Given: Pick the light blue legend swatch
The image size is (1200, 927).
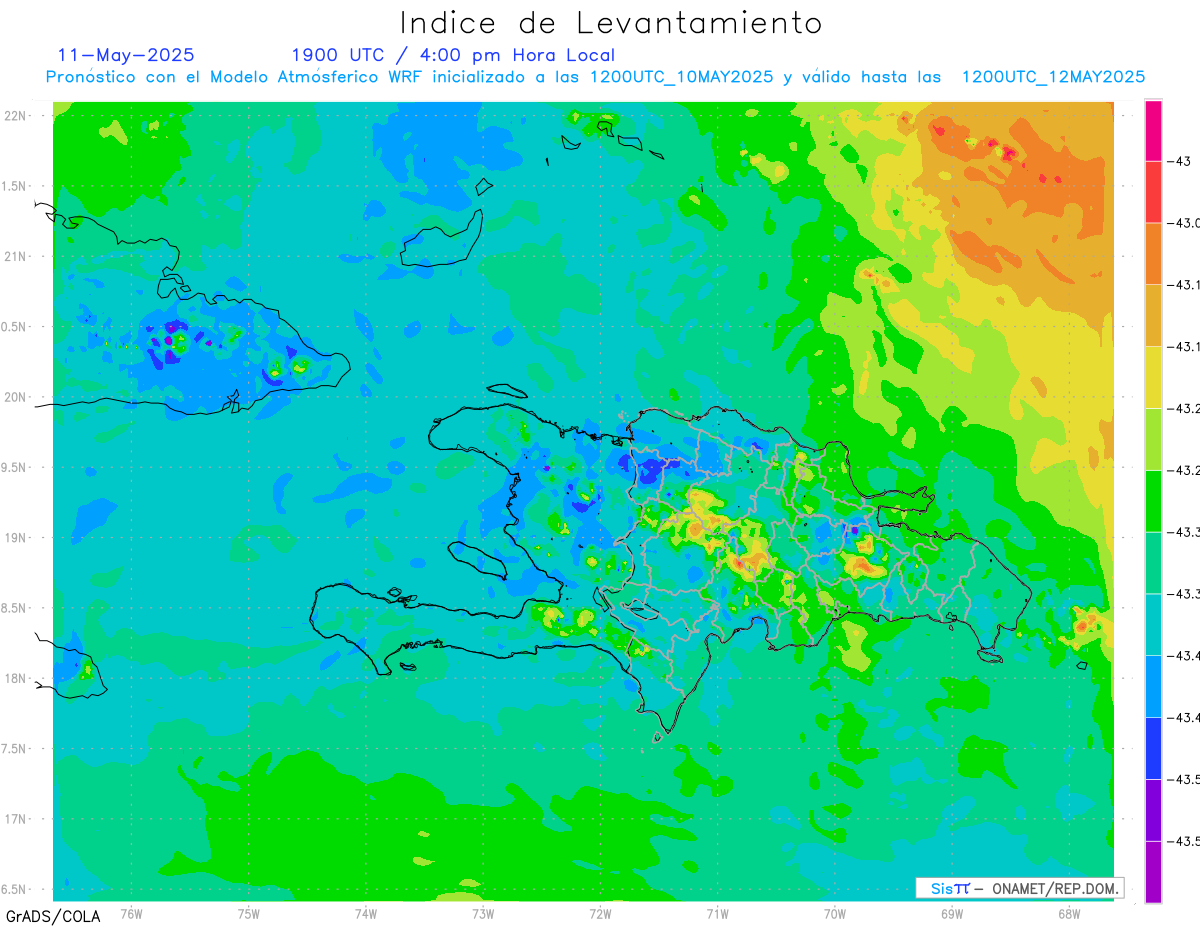Looking at the screenshot, I should (1153, 686).
